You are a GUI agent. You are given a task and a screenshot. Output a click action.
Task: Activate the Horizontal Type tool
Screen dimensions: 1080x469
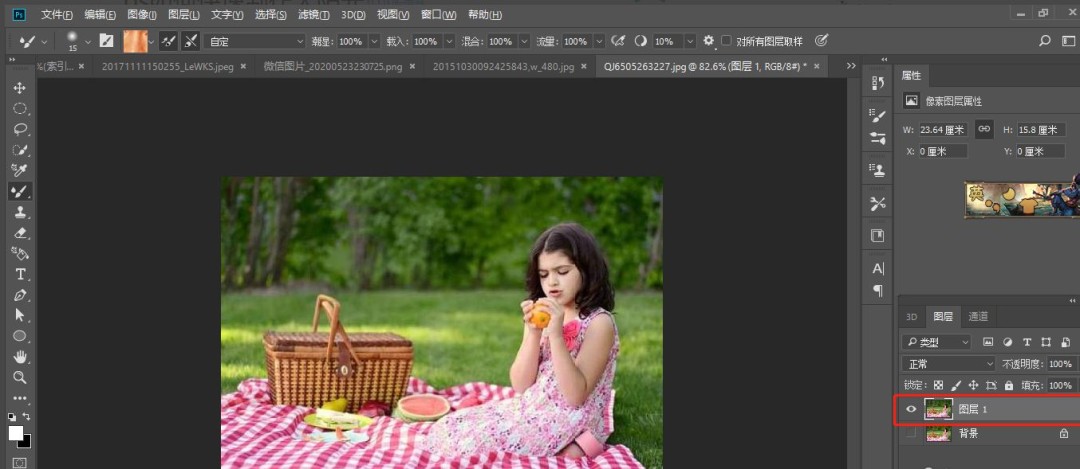tap(19, 274)
